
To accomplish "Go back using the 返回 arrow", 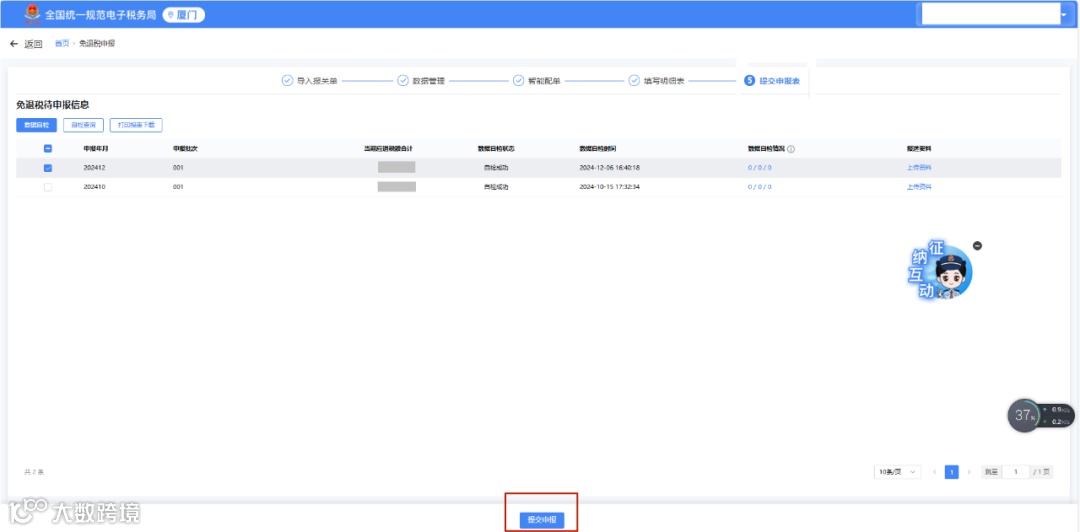I will pos(26,43).
